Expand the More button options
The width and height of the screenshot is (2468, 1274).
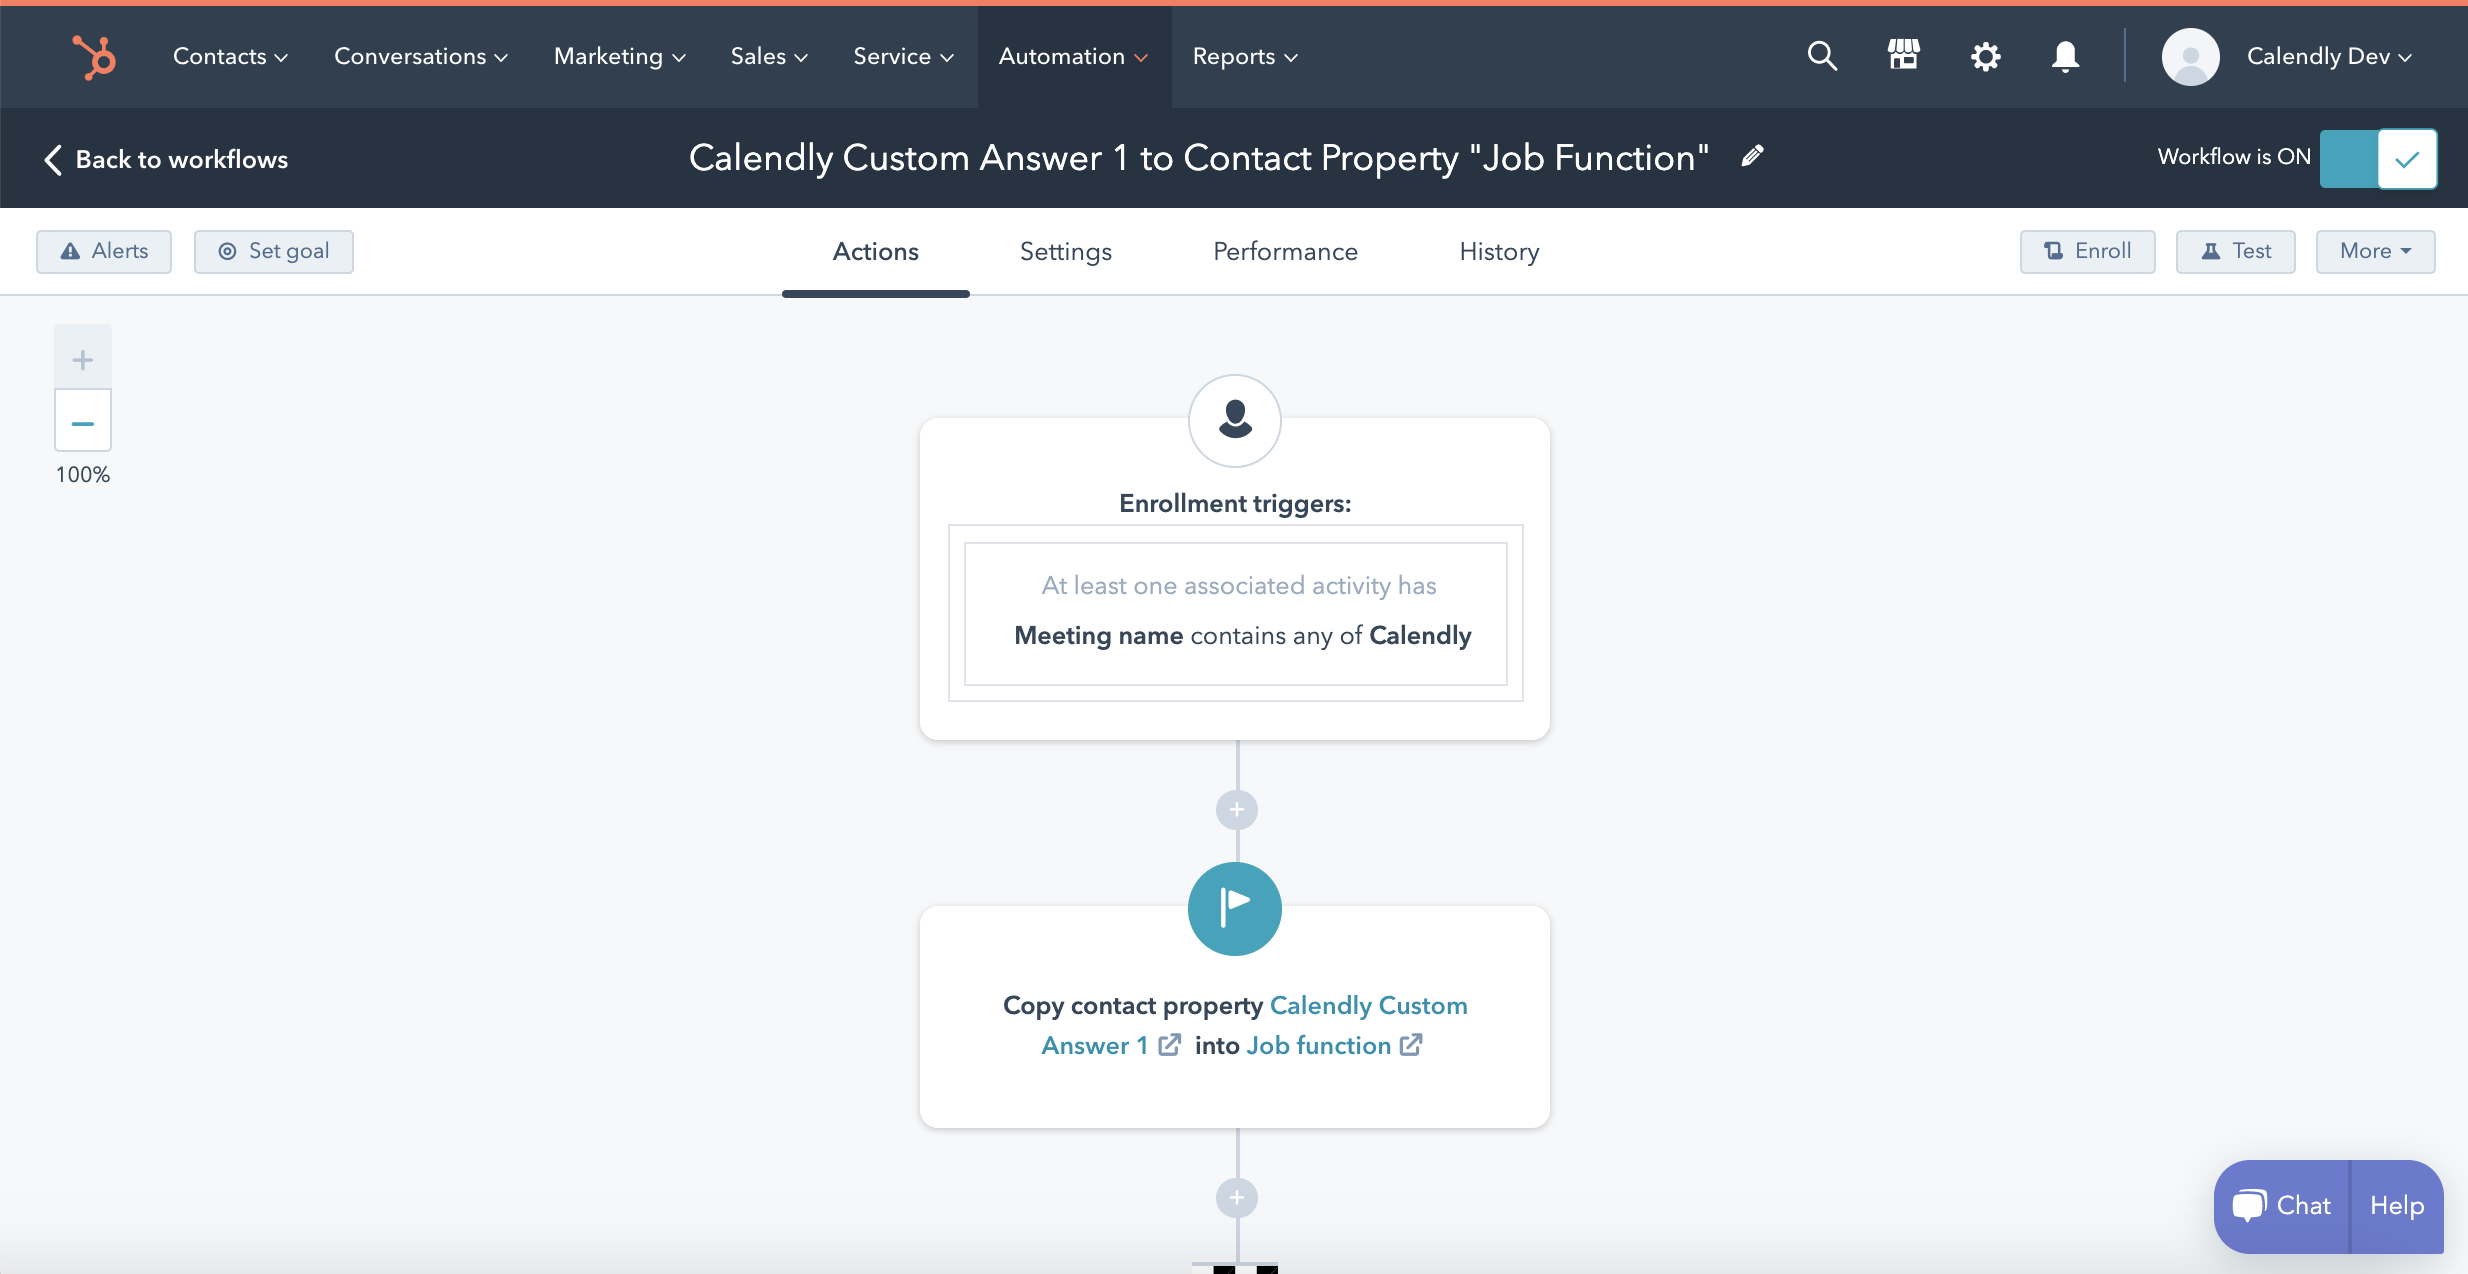[2374, 250]
